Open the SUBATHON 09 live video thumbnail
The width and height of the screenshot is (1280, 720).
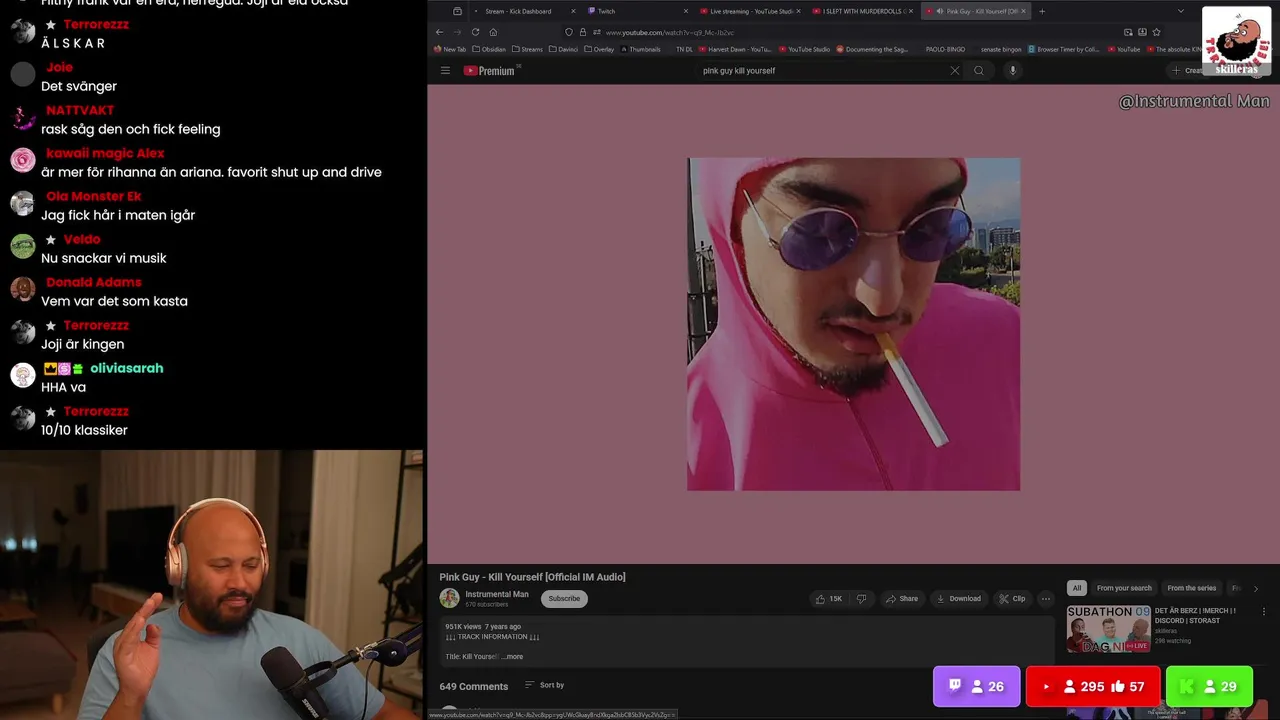[x=1108, y=629]
